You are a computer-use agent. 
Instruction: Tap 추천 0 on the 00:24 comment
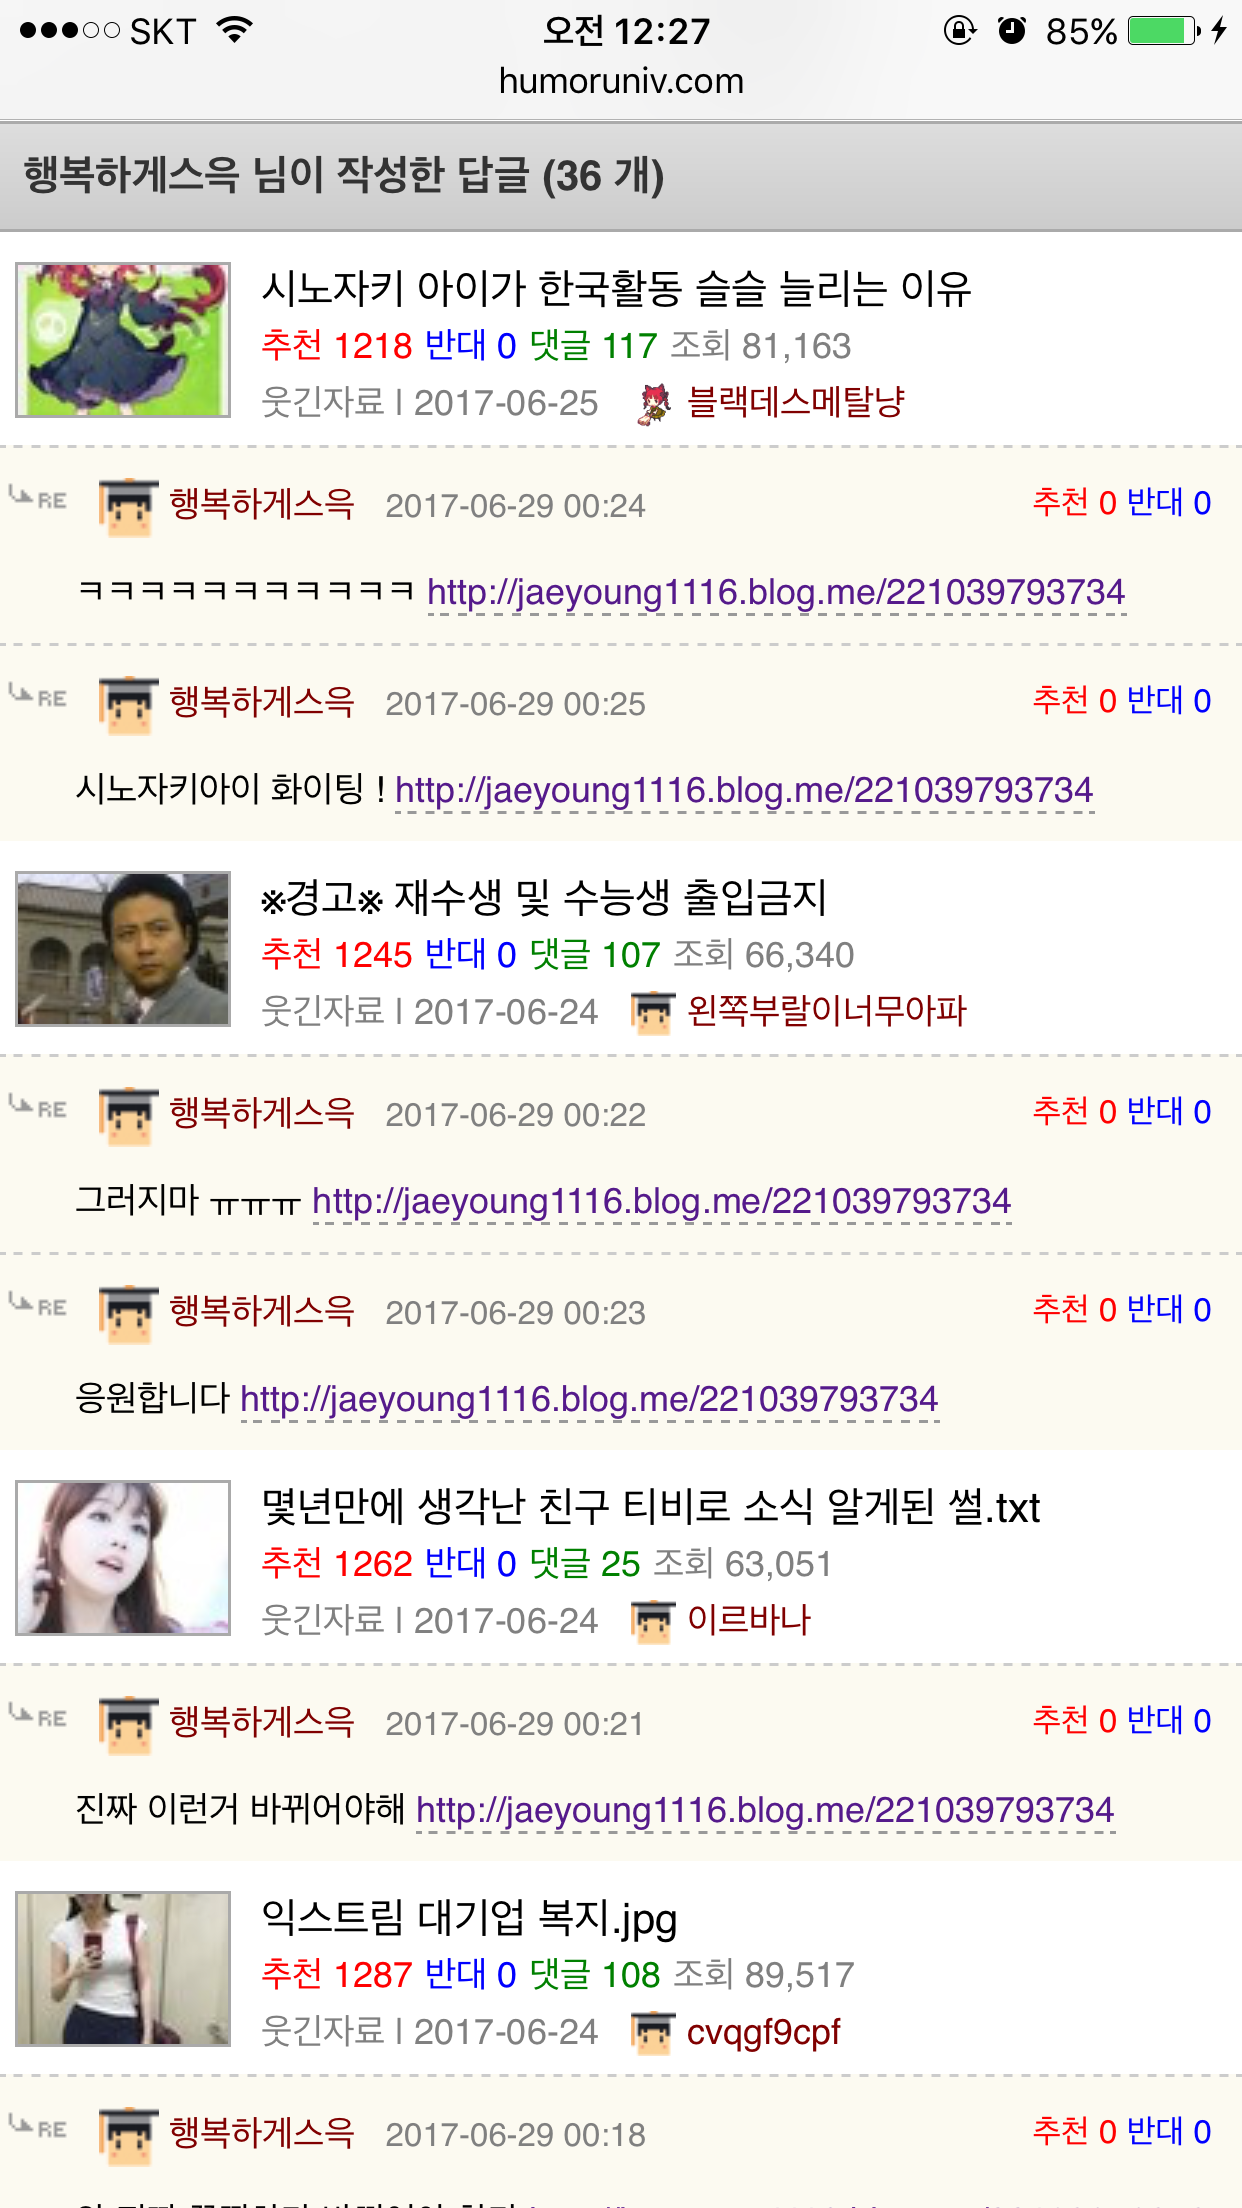(x=1074, y=502)
